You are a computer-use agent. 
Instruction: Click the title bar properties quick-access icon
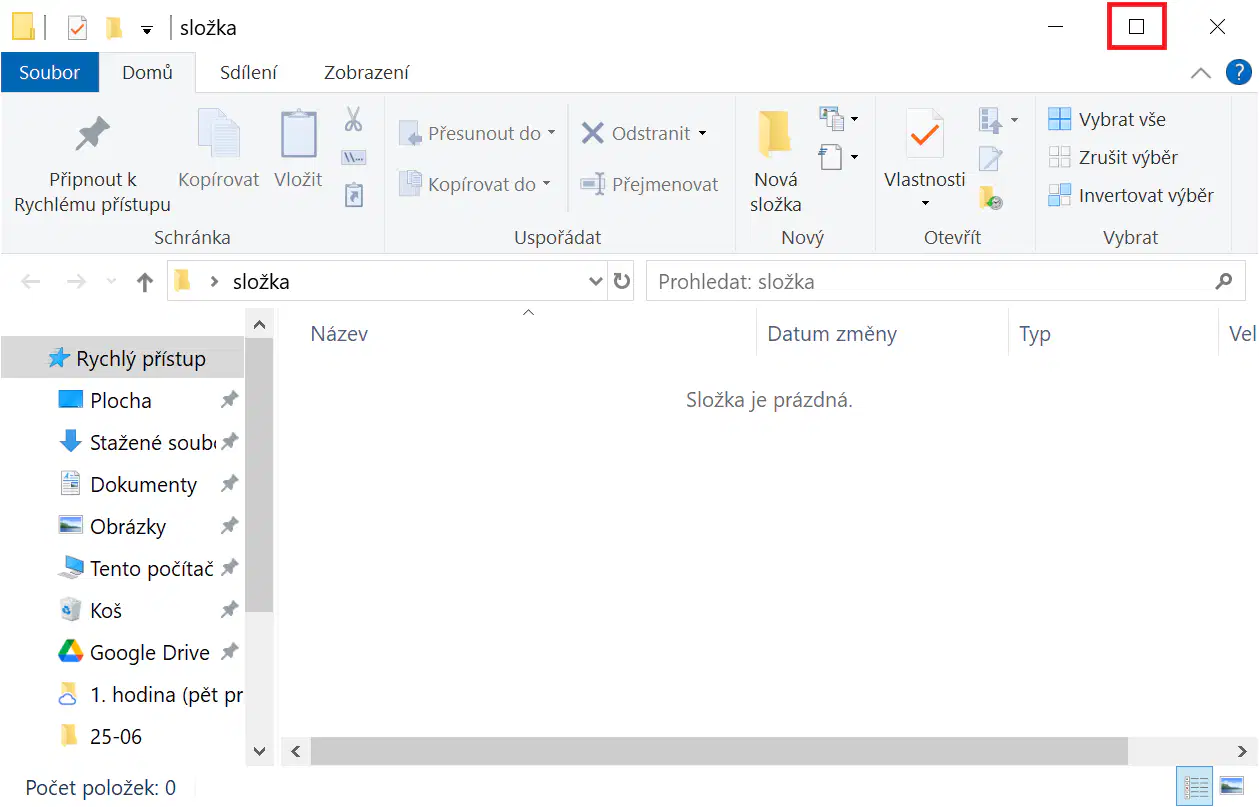point(78,27)
